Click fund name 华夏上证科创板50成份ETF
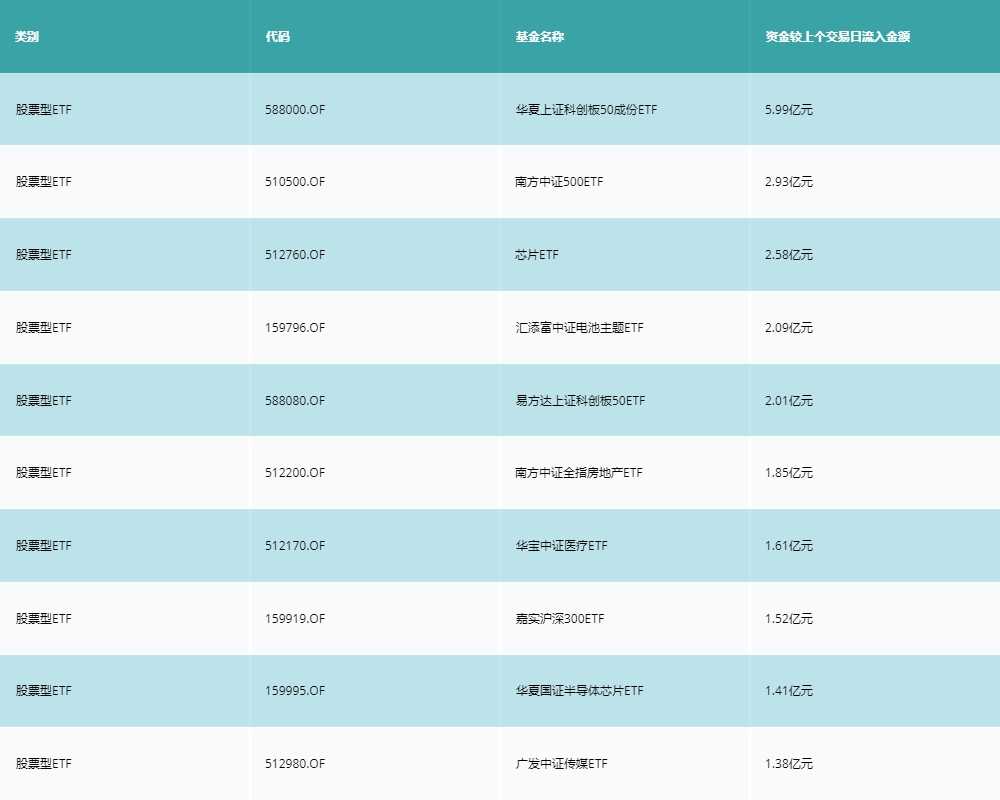The height and width of the screenshot is (800, 1000). tap(586, 110)
